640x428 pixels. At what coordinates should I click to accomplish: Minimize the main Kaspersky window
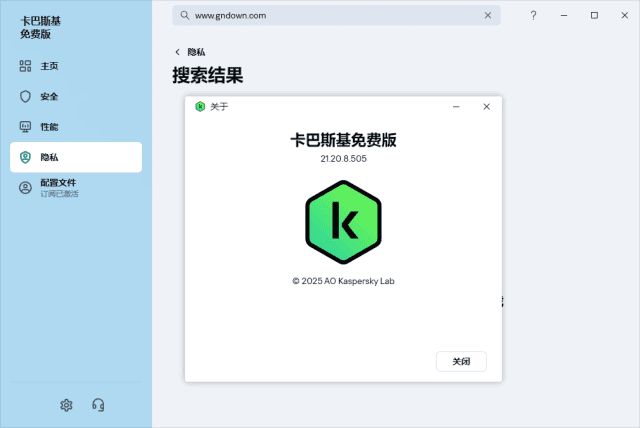[x=564, y=15]
